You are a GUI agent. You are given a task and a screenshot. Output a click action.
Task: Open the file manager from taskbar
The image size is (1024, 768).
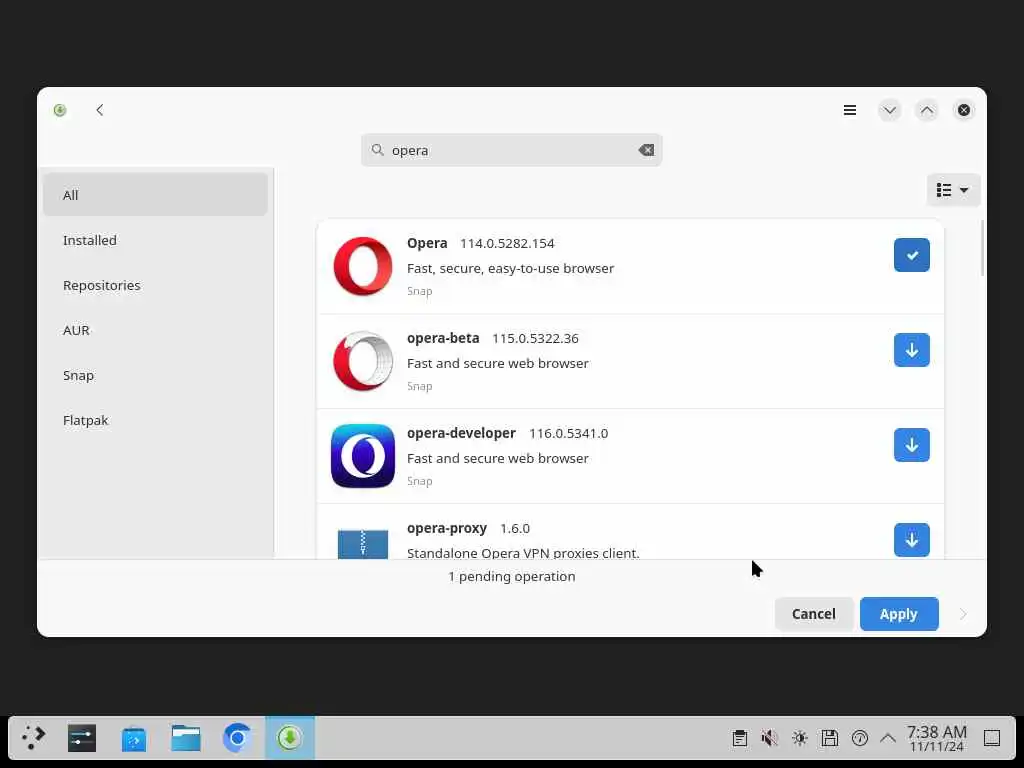(185, 738)
